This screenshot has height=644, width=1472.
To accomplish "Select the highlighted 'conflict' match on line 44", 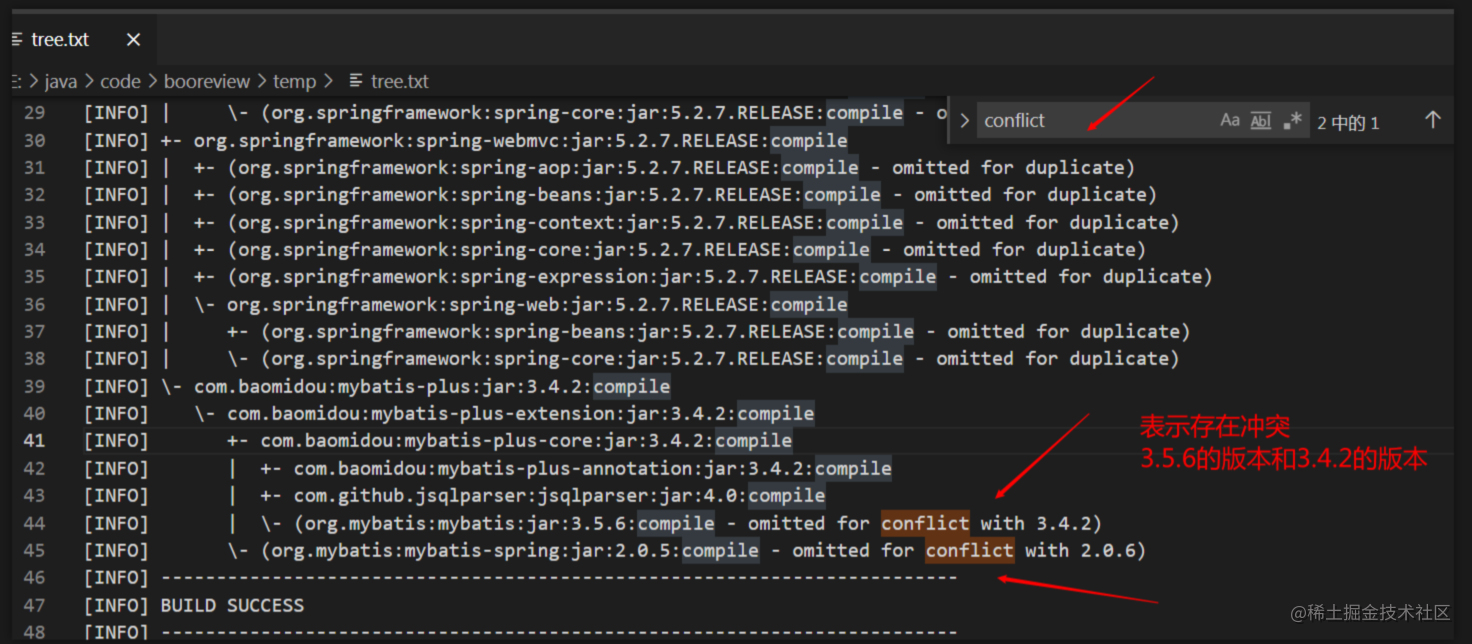I will pyautogui.click(x=924, y=522).
